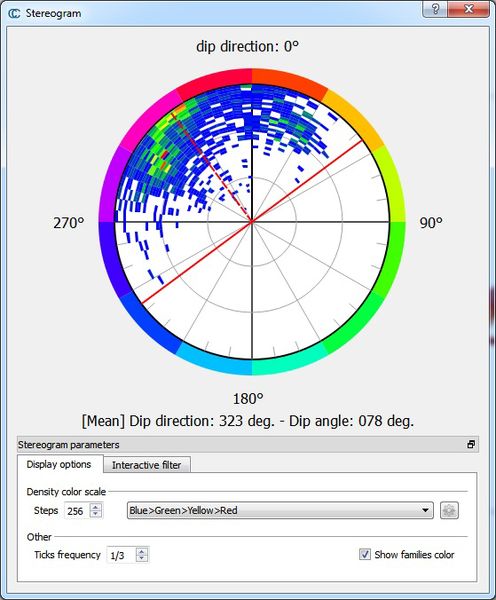Open the Blue>Green>Yellow>Red color scale dropdown
The image size is (496, 600).
point(280,510)
